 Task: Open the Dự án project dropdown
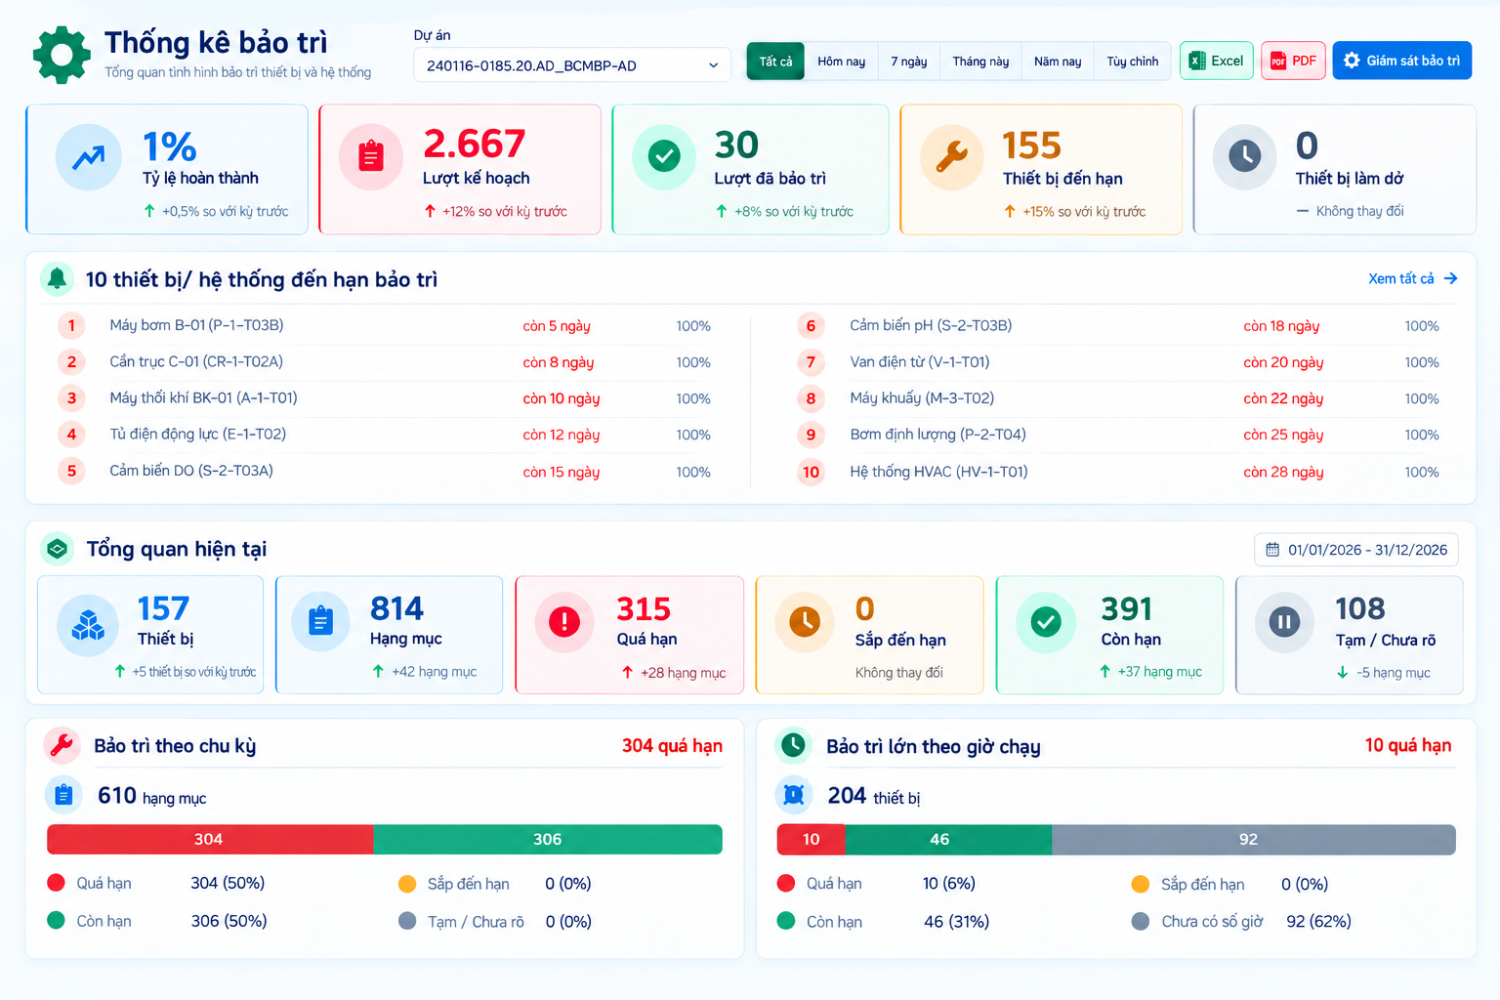point(572,66)
